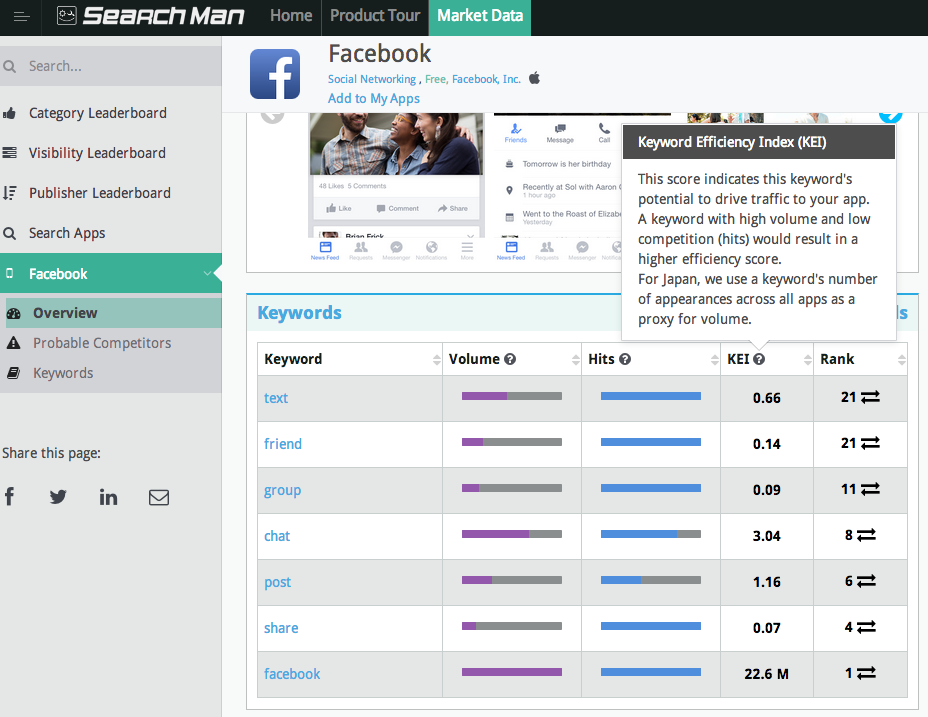Open the 'friend' keyword link
This screenshot has width=928, height=717.
(x=283, y=444)
